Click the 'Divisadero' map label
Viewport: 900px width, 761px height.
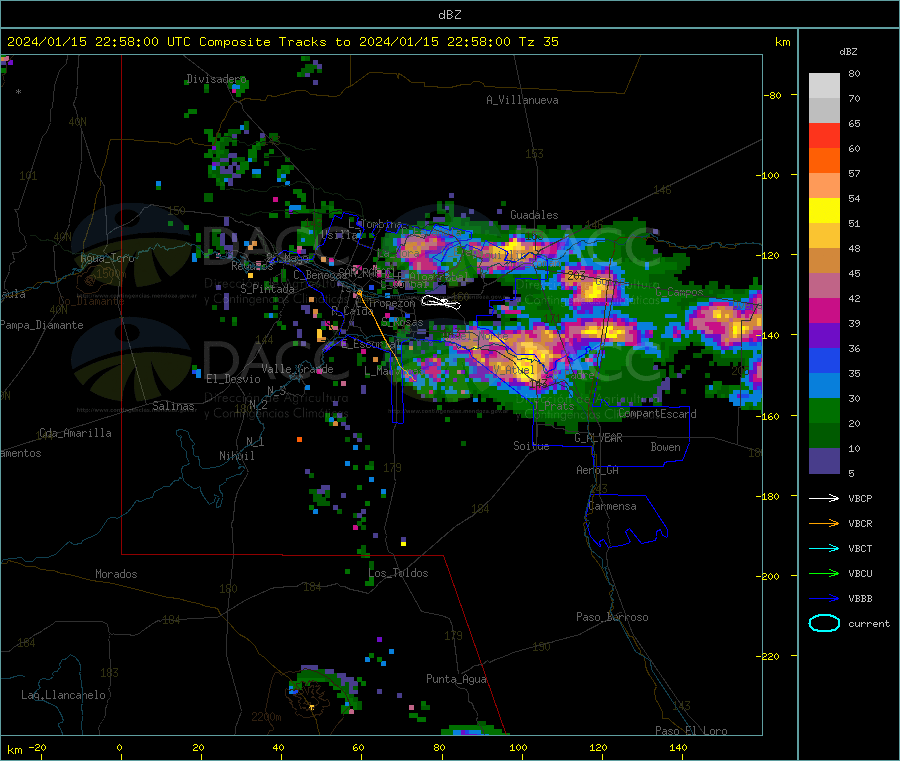(216, 79)
